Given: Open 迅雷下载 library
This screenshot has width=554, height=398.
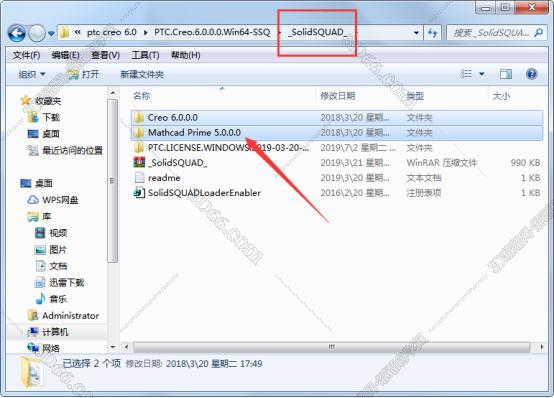Looking at the screenshot, I should (x=67, y=282).
